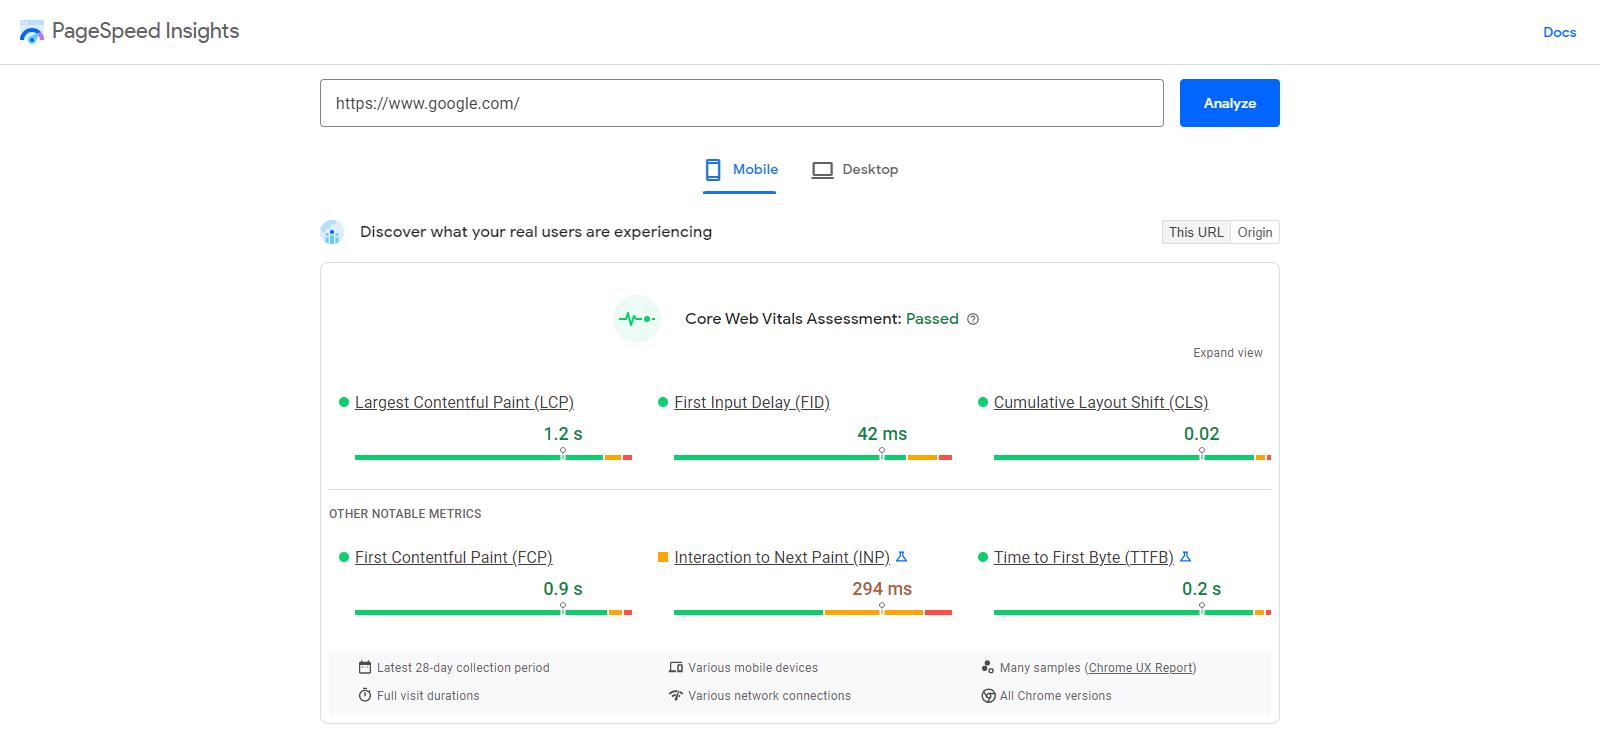Screen dimensions: 1600x749
Task: Click the samples icon beside Many samples
Action: pos(988,667)
